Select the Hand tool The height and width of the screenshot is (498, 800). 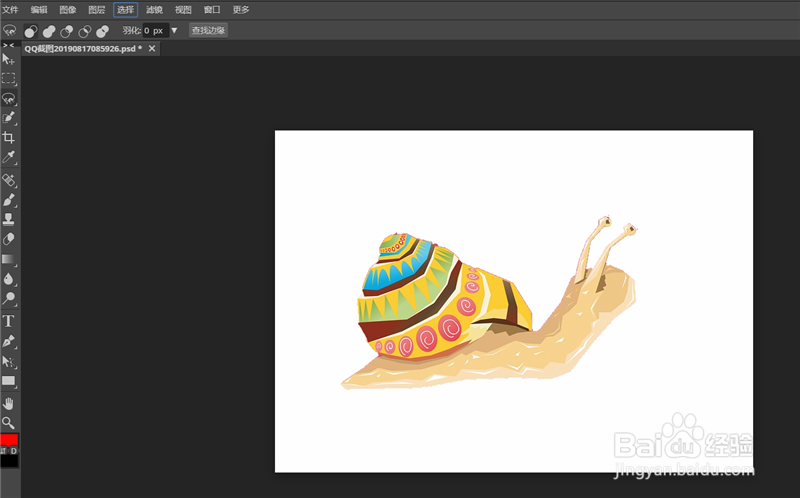pos(9,404)
